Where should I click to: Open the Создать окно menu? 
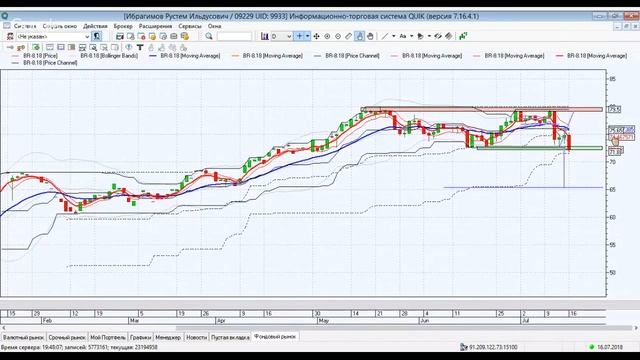click(60, 26)
